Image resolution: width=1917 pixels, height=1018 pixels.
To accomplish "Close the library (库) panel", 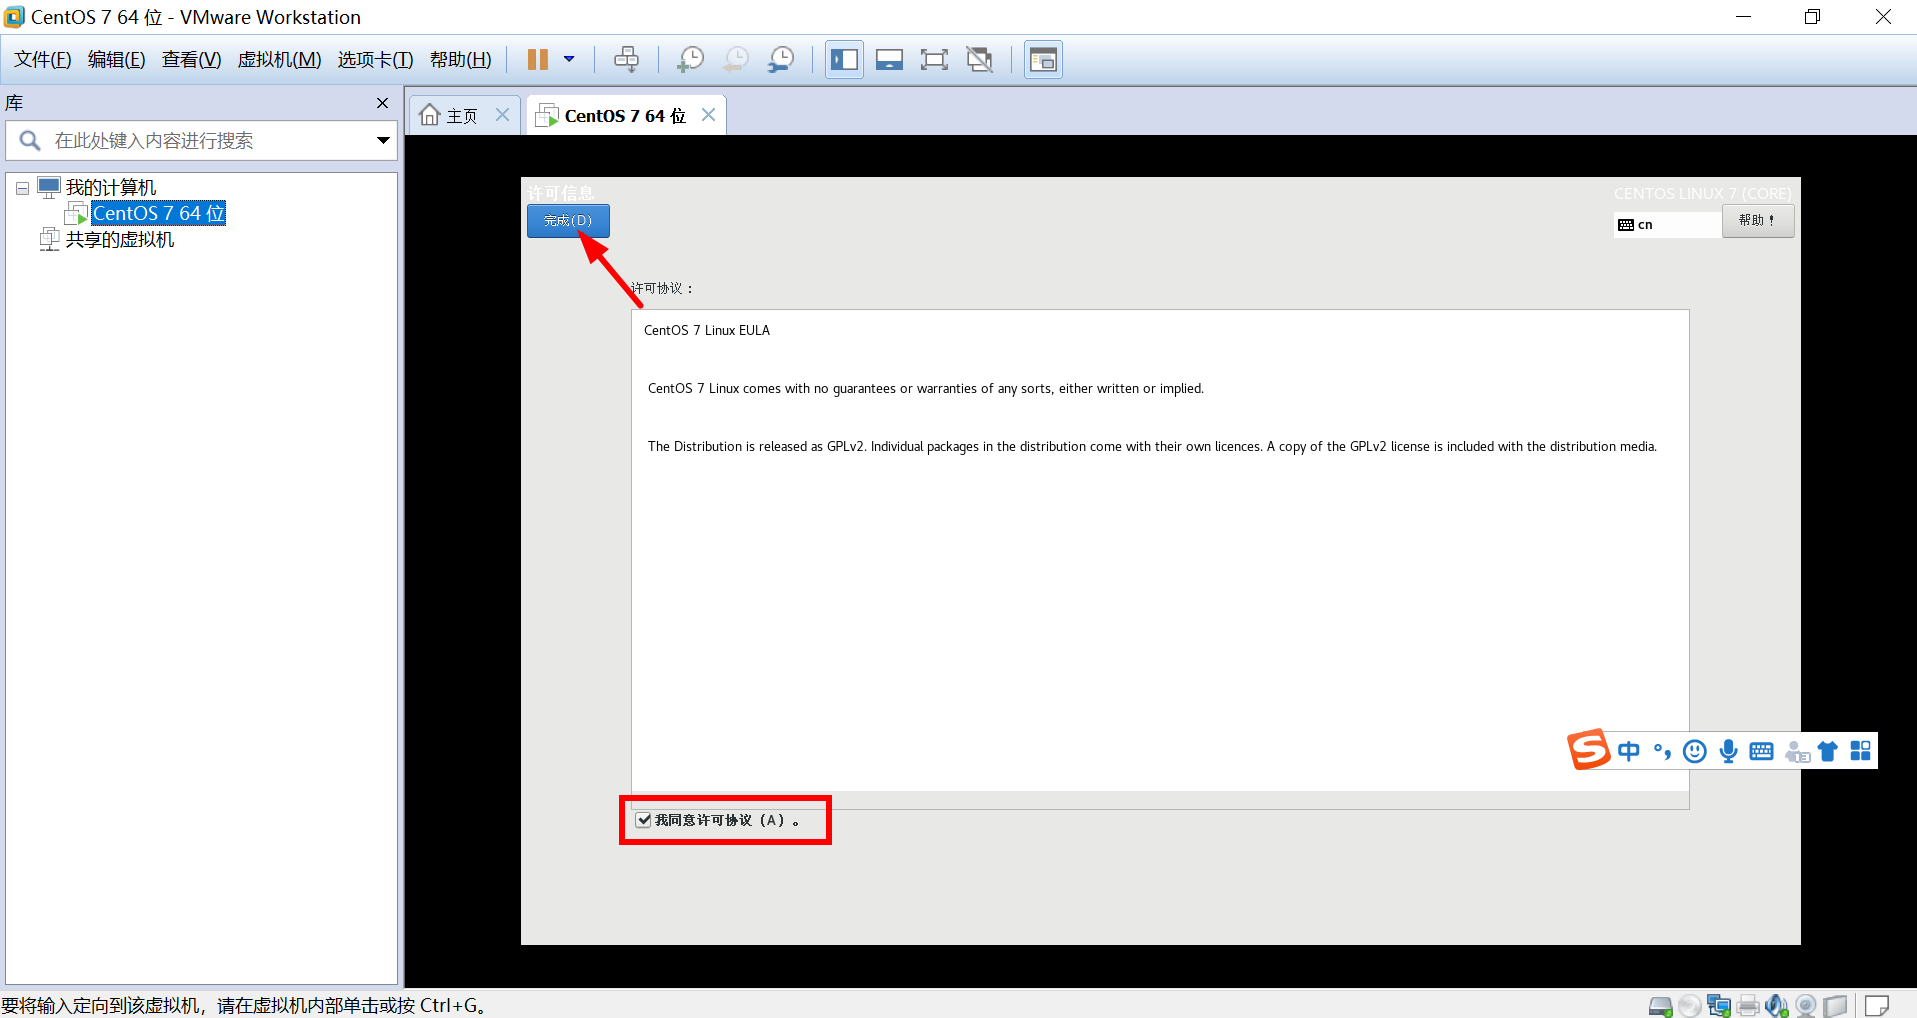I will tap(382, 103).
